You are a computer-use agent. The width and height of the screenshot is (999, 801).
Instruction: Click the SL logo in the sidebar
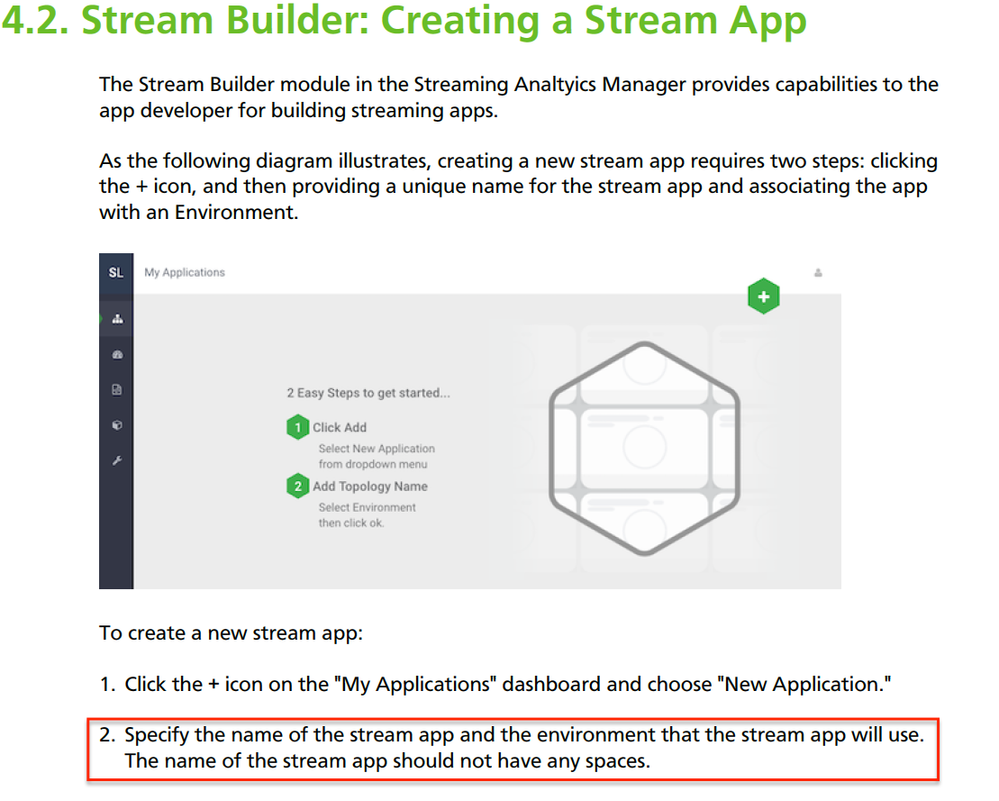pos(116,273)
